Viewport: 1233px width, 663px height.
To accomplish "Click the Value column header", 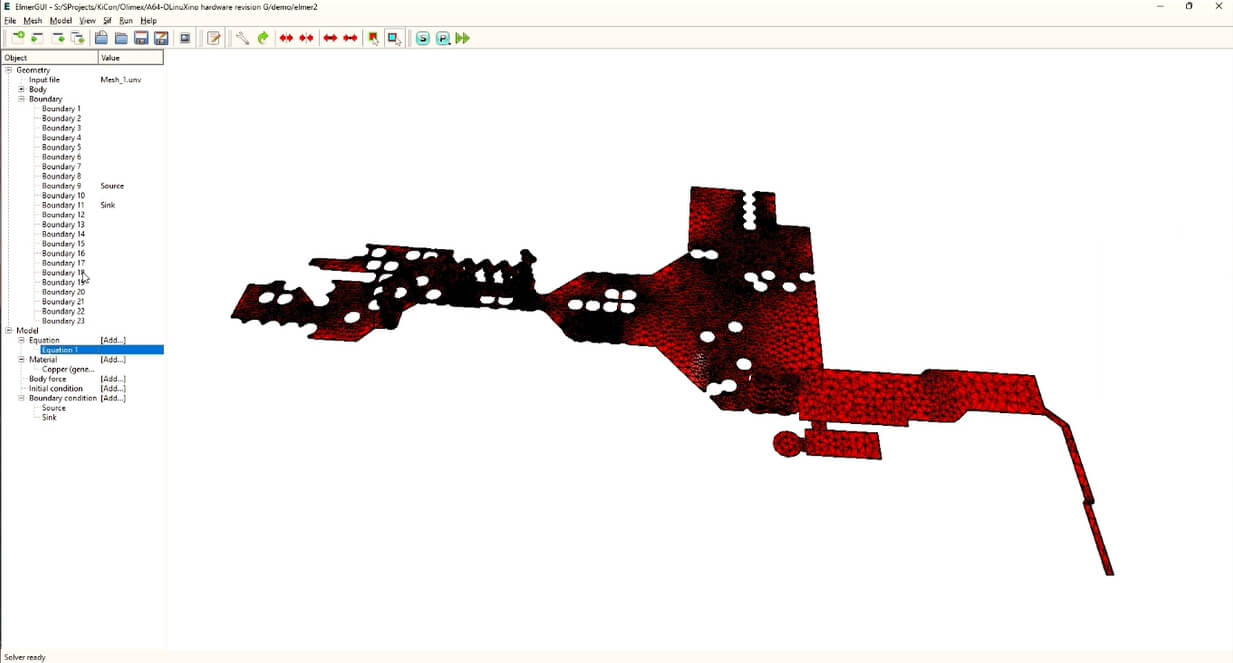I will 130,58.
